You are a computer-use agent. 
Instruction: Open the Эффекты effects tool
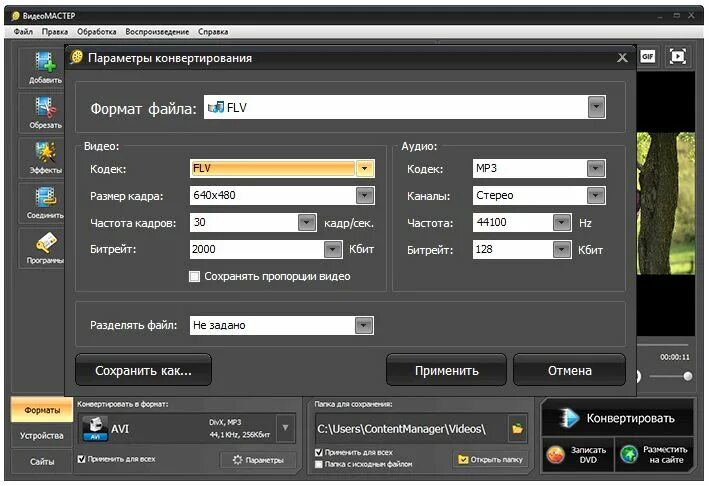pos(45,152)
